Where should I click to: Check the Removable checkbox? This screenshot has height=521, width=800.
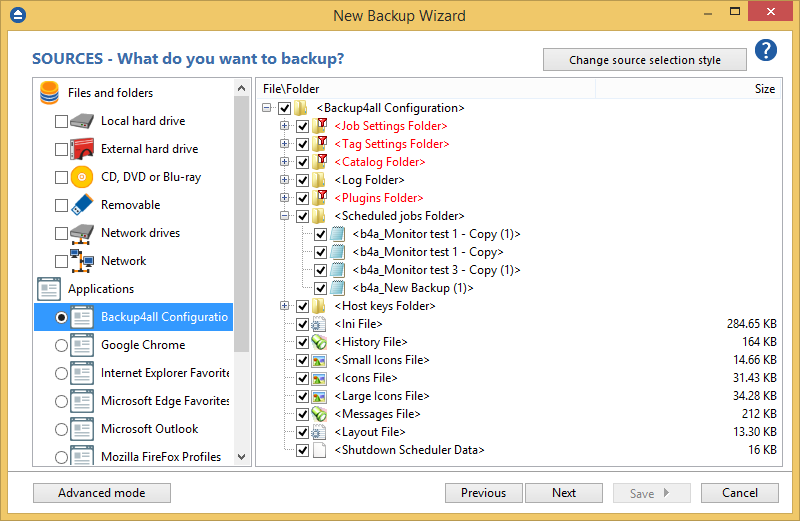pos(61,205)
